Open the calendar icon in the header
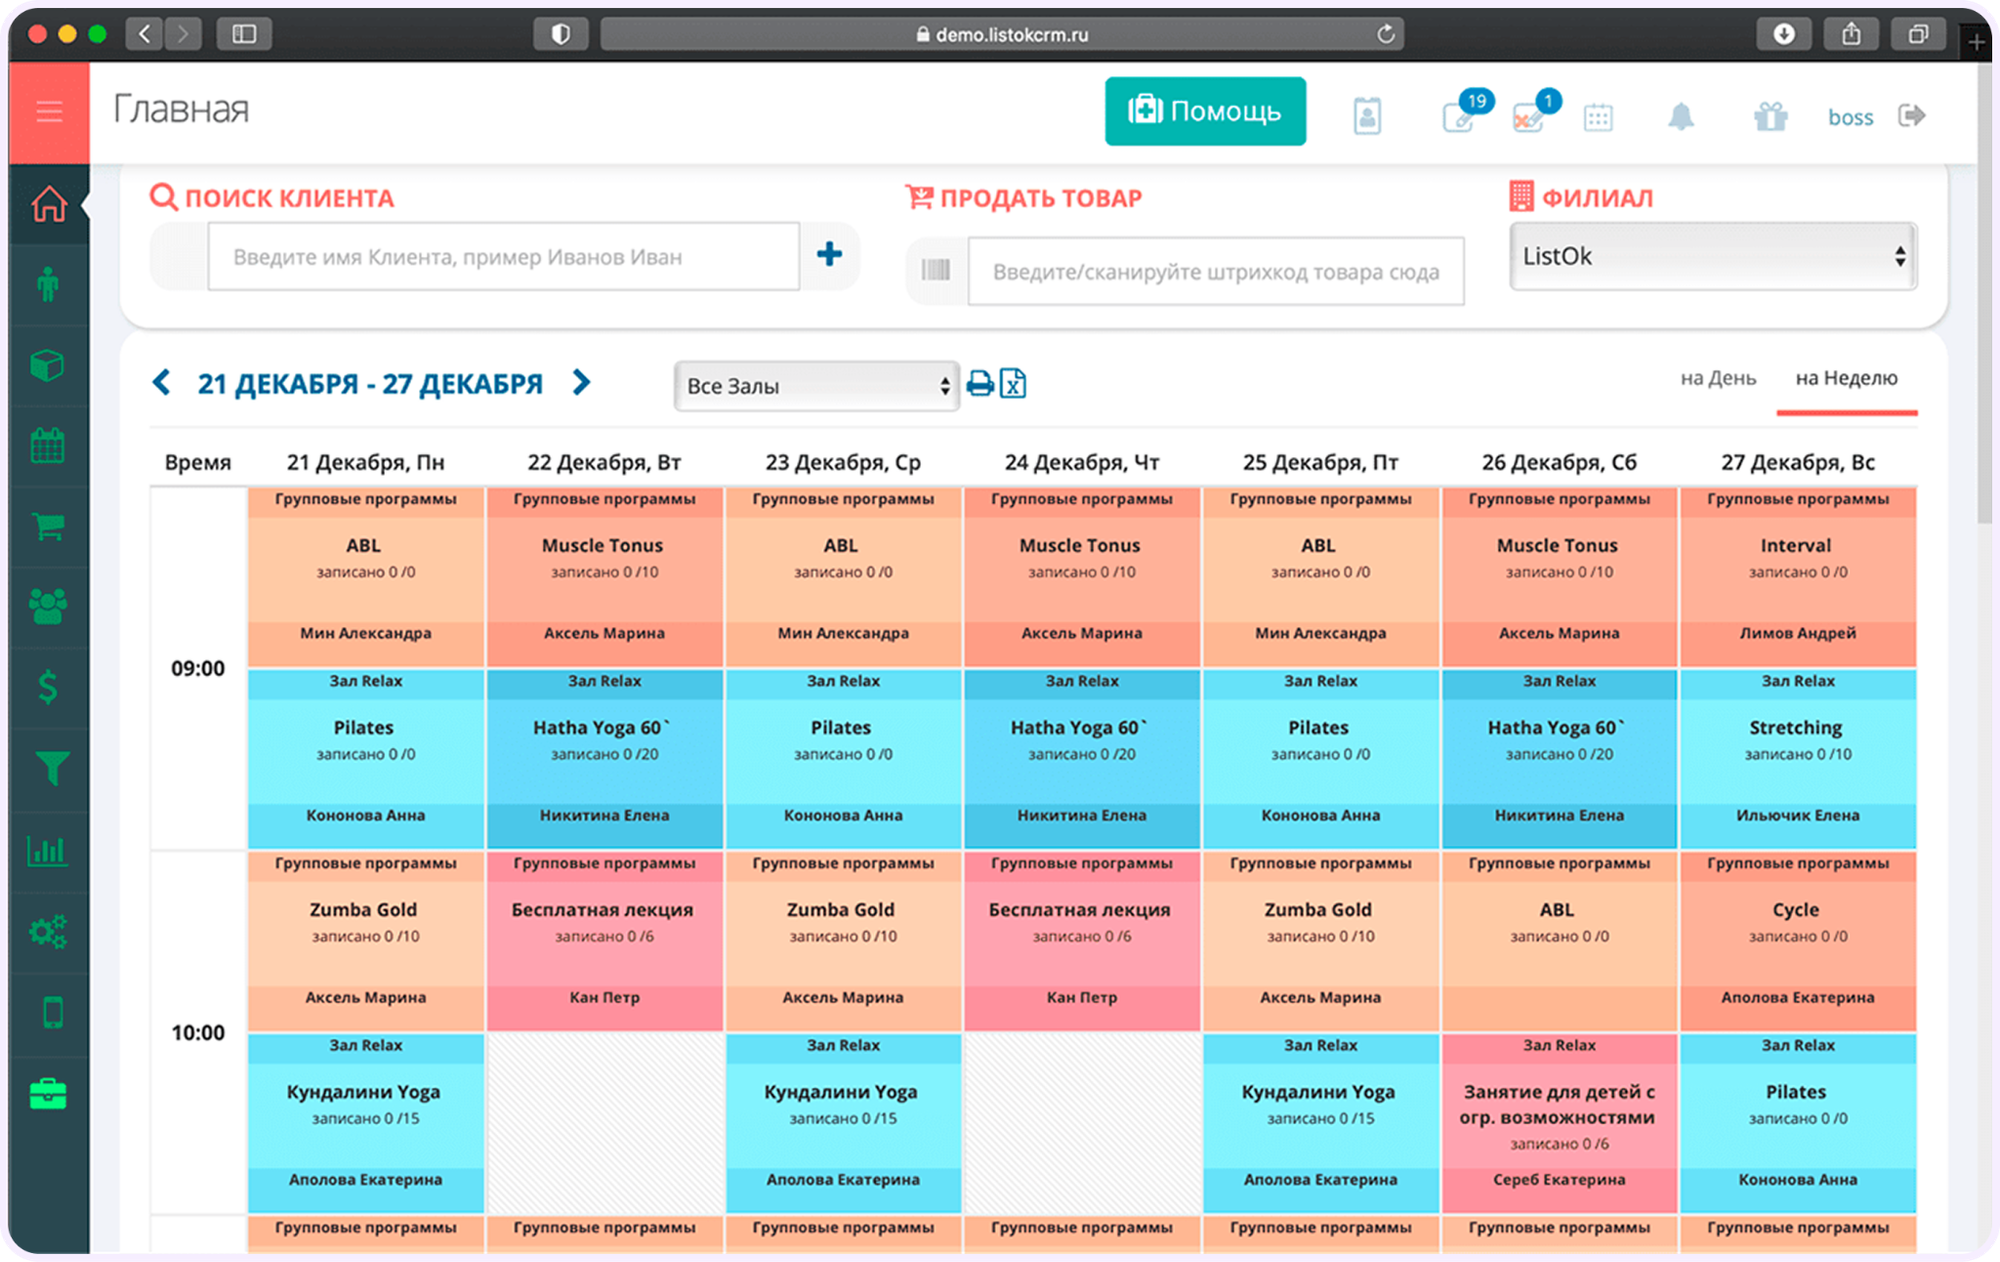 tap(1598, 117)
